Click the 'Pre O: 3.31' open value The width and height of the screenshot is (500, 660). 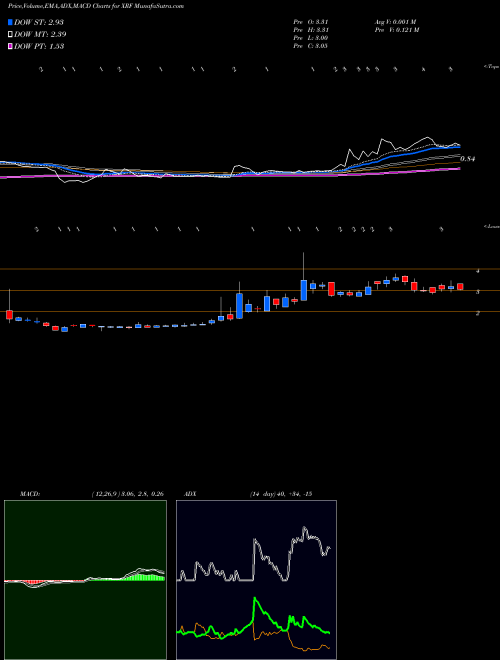pos(311,21)
